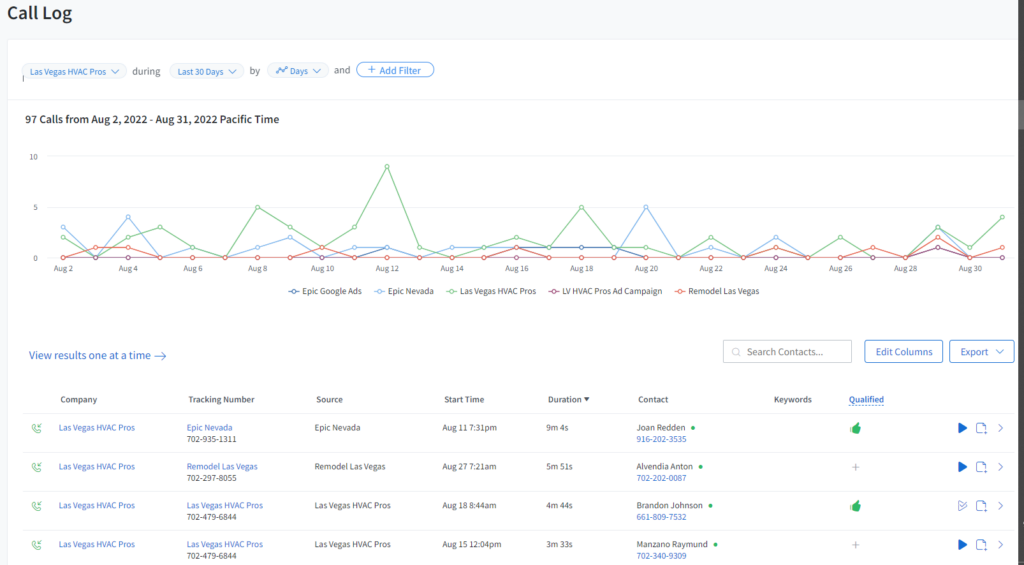The height and width of the screenshot is (565, 1024).
Task: Play the Joan Redden call recording
Action: [962, 428]
